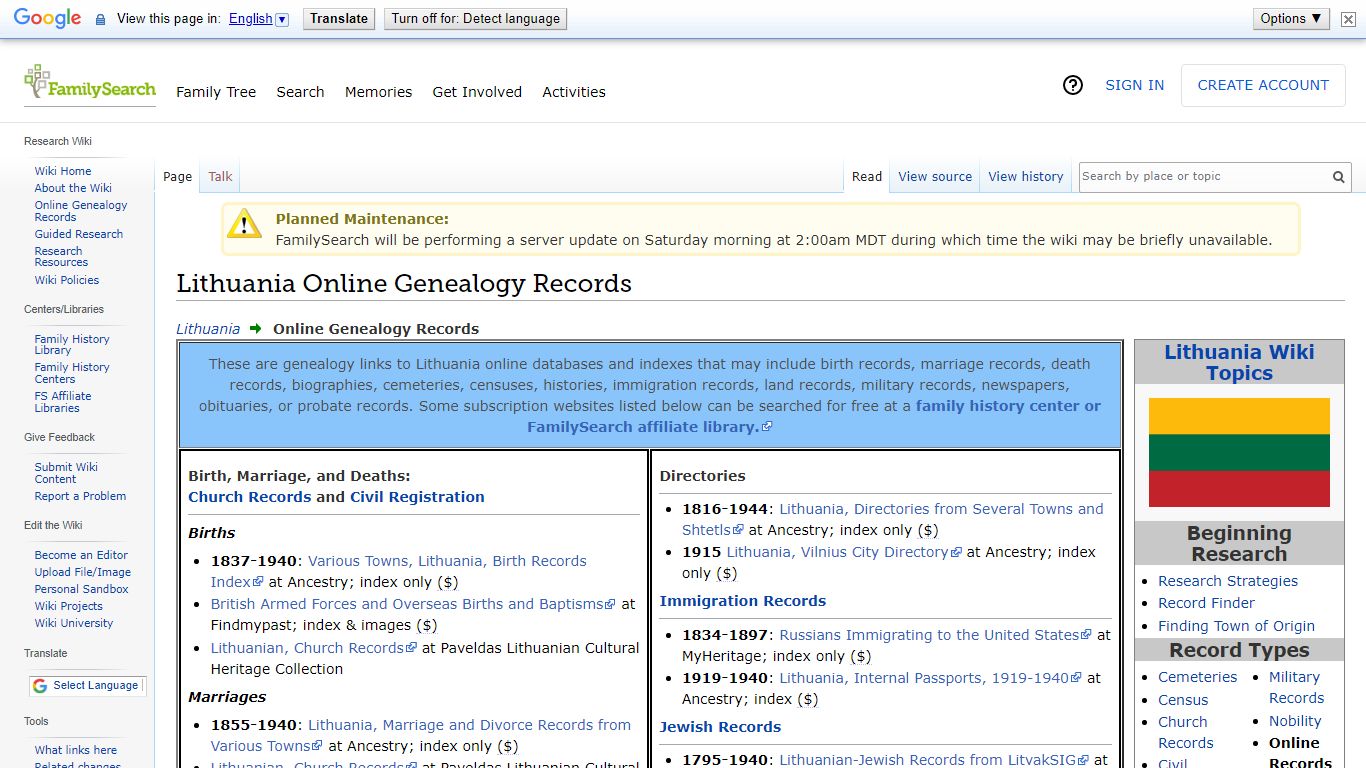Open Lithuania Wiki Topics heading link
The height and width of the screenshot is (768, 1366).
tap(1239, 362)
